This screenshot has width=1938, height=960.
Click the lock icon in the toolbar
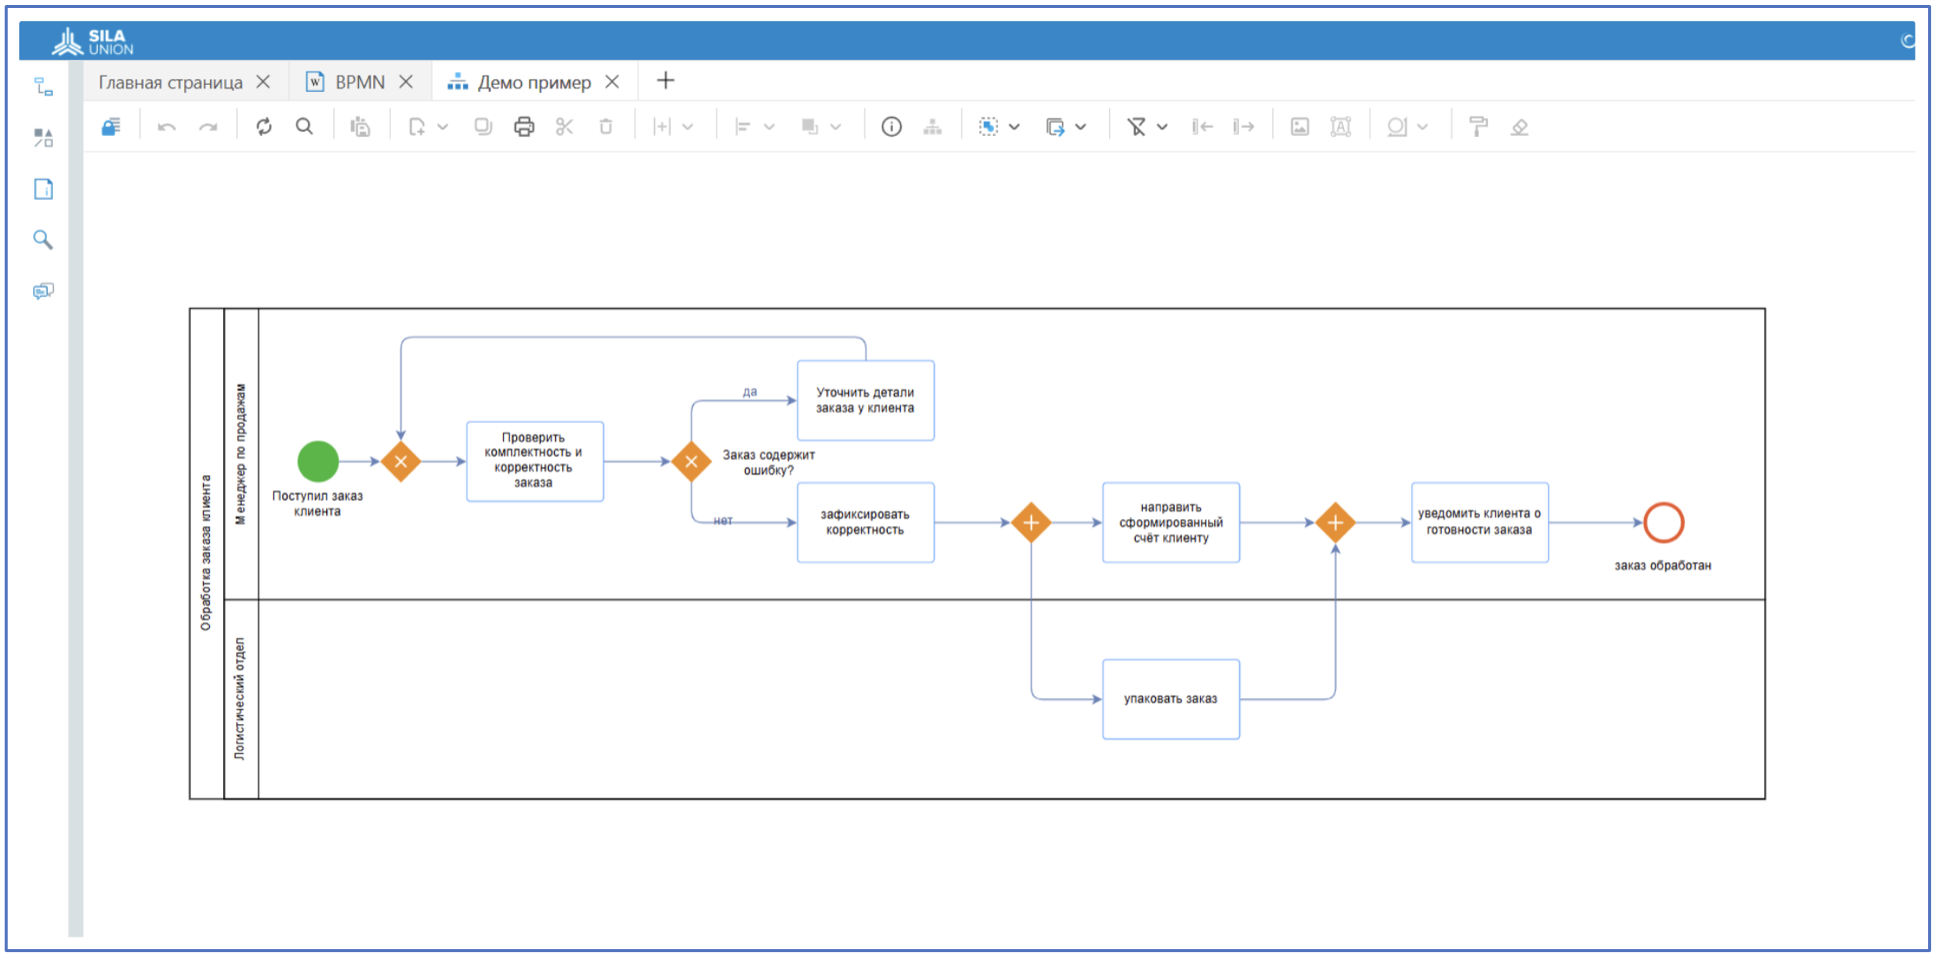(x=111, y=126)
